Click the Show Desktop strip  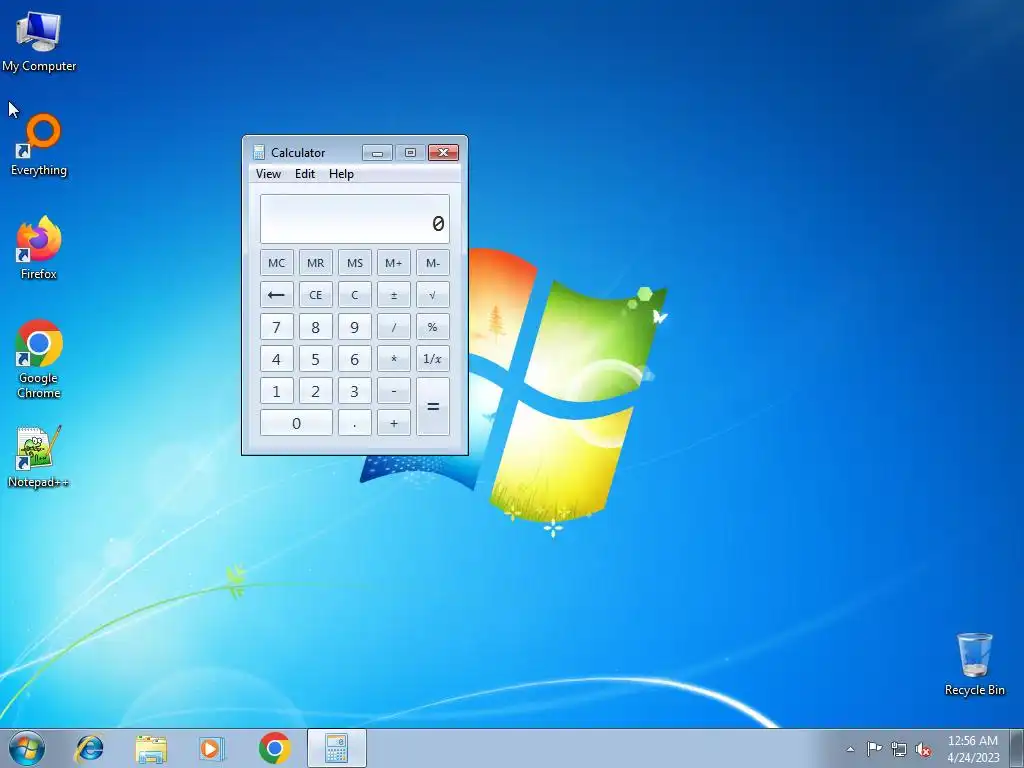[1016, 749]
